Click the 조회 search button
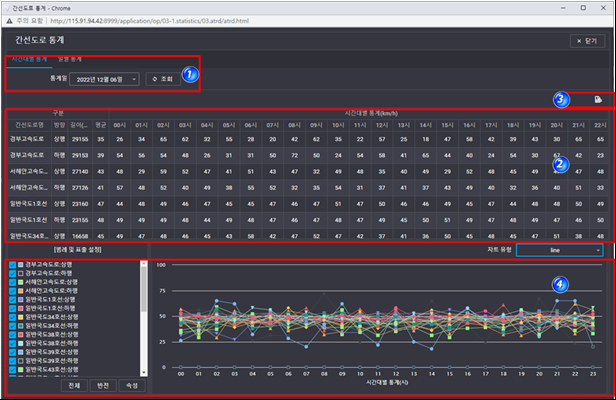The image size is (616, 400). click(x=163, y=78)
